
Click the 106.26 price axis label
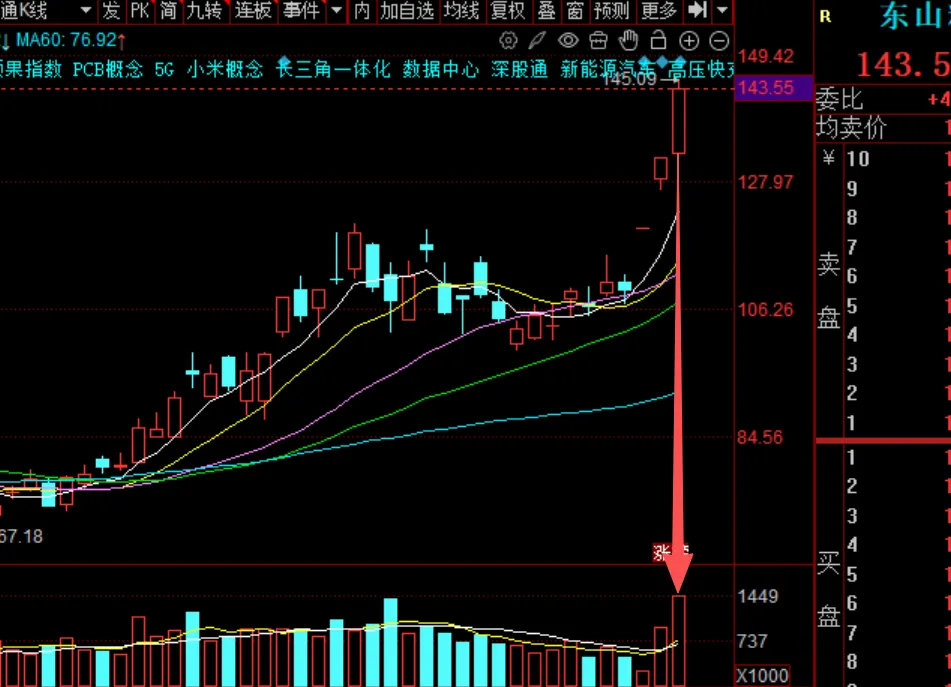pyautogui.click(x=765, y=310)
